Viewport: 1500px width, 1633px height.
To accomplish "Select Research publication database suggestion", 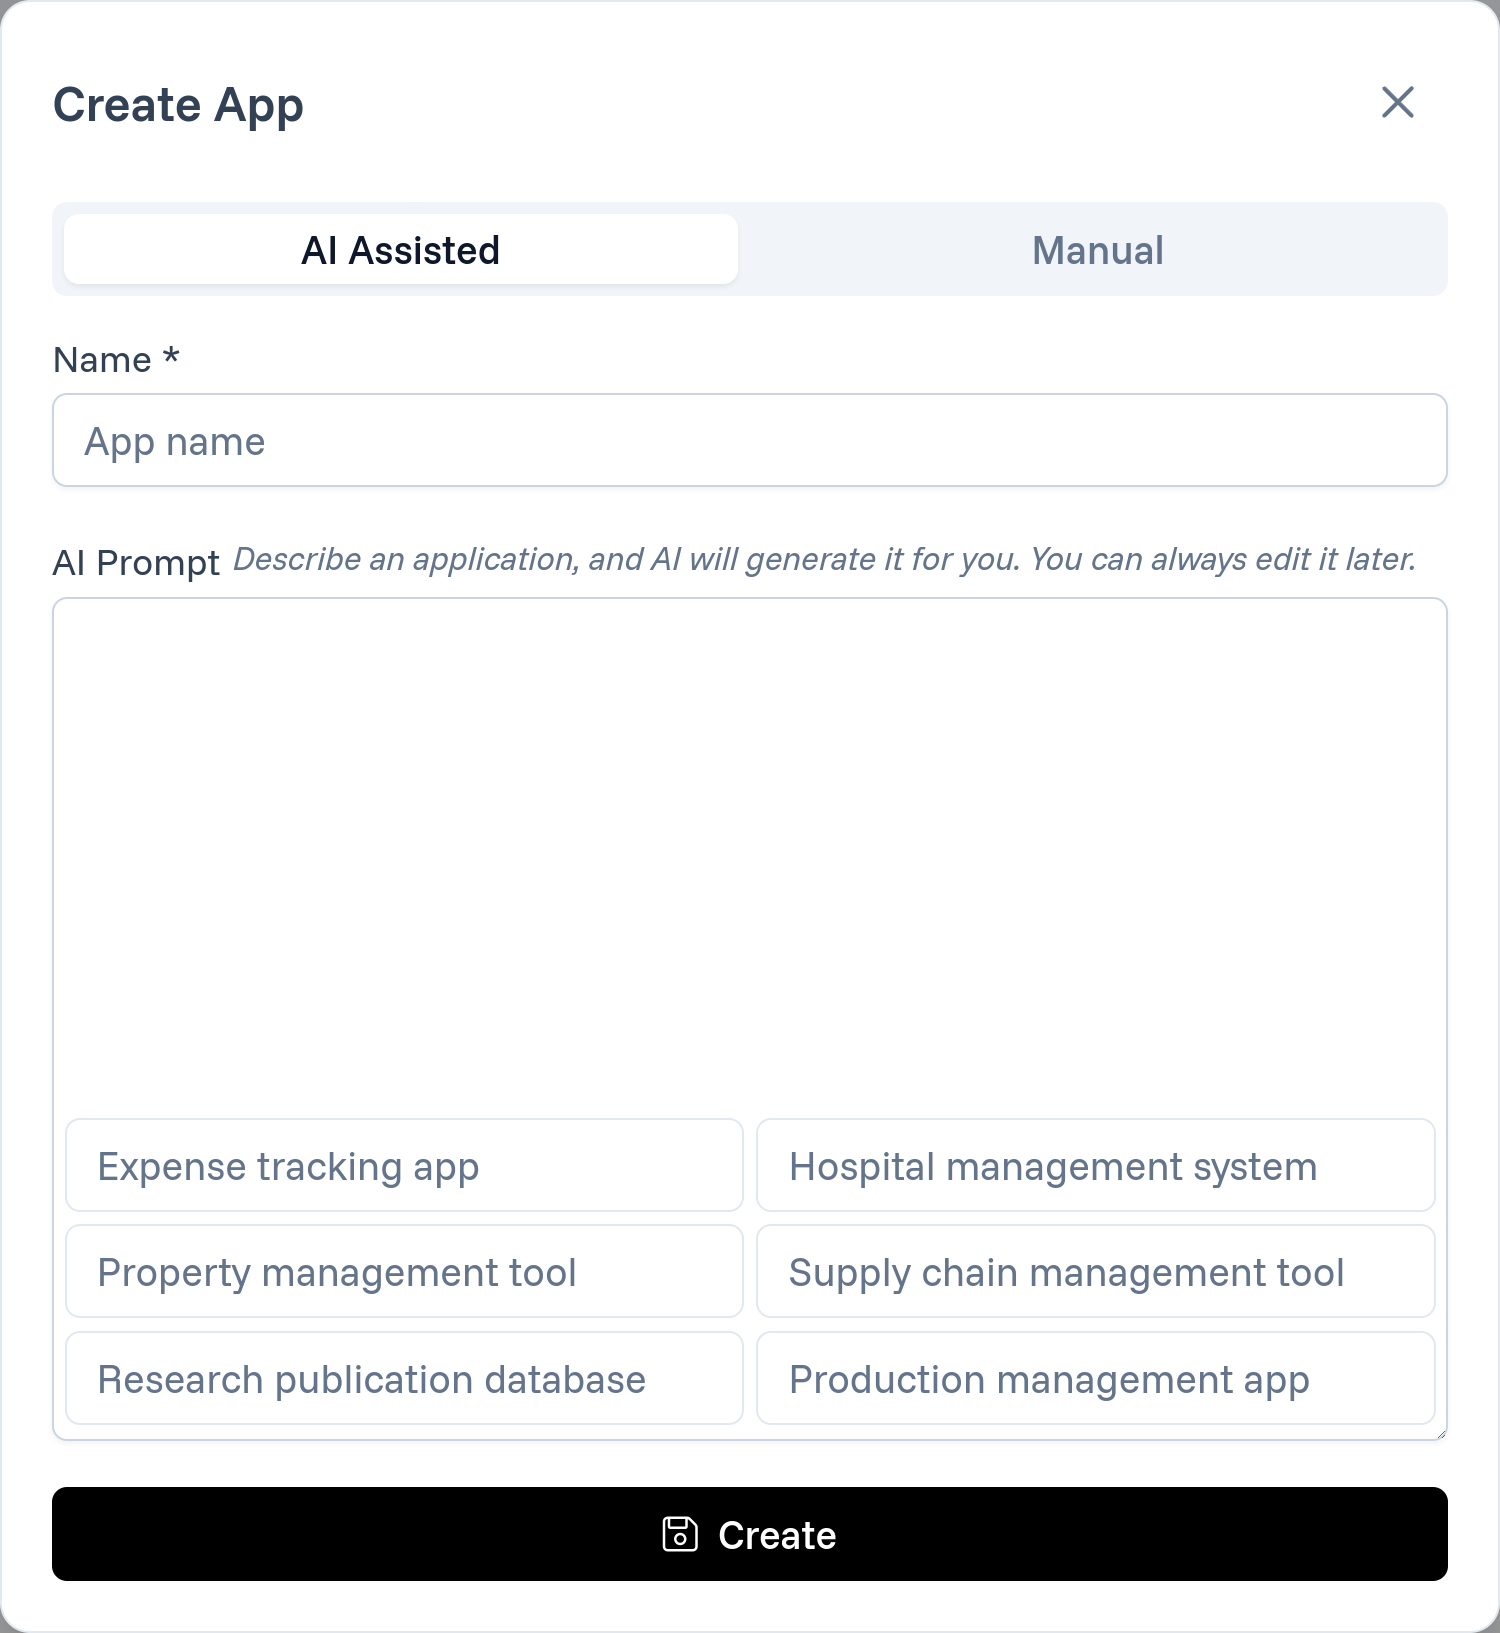I will [x=404, y=1379].
